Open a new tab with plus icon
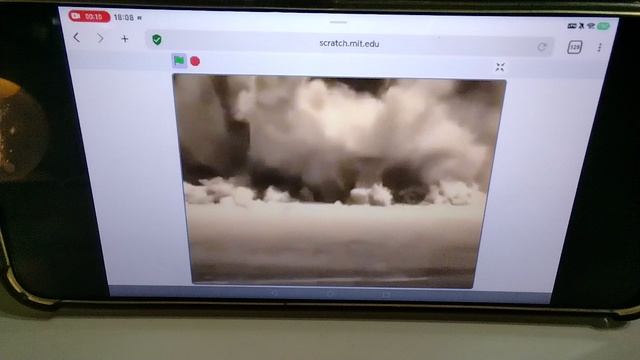Screen dimensions: 640x360 pos(124,39)
